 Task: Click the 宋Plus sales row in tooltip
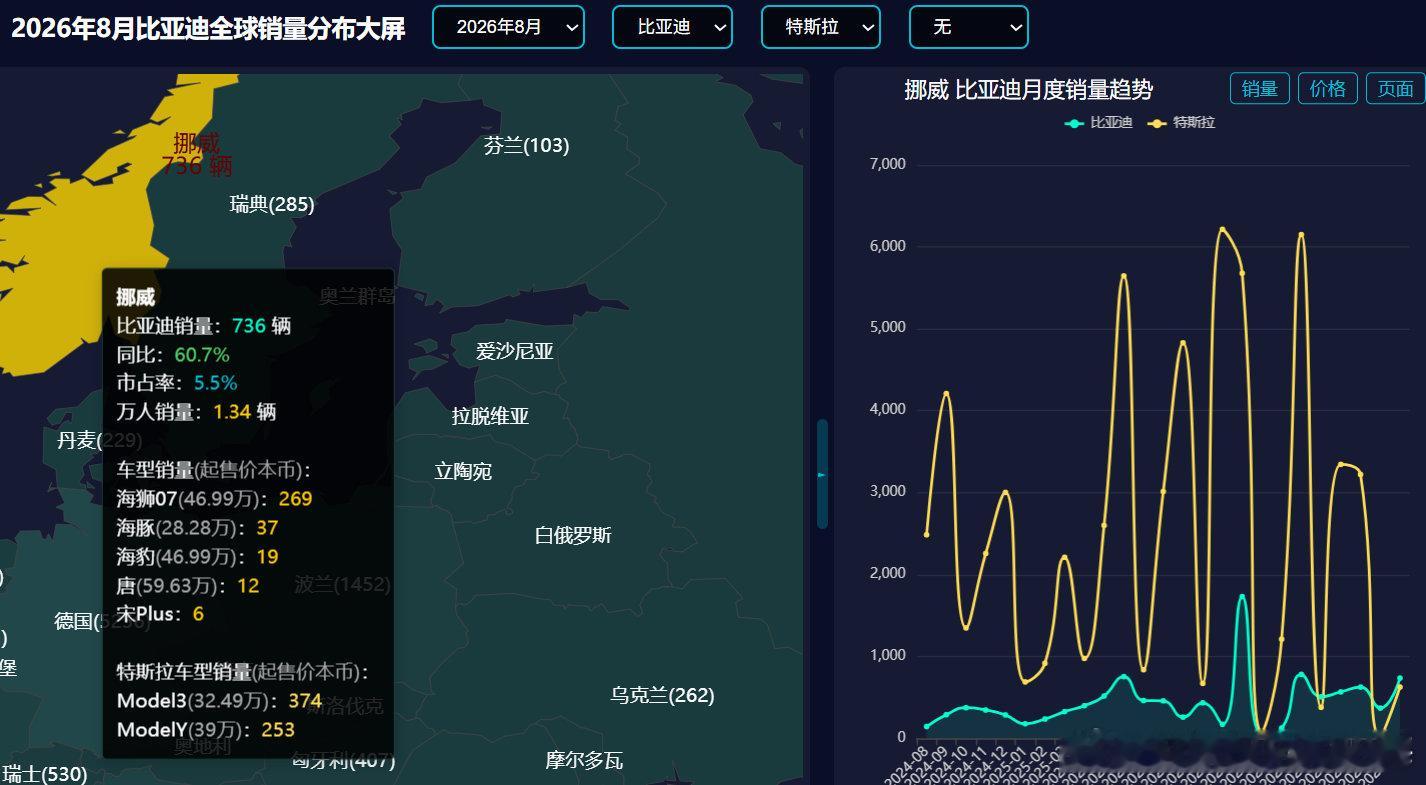point(160,614)
